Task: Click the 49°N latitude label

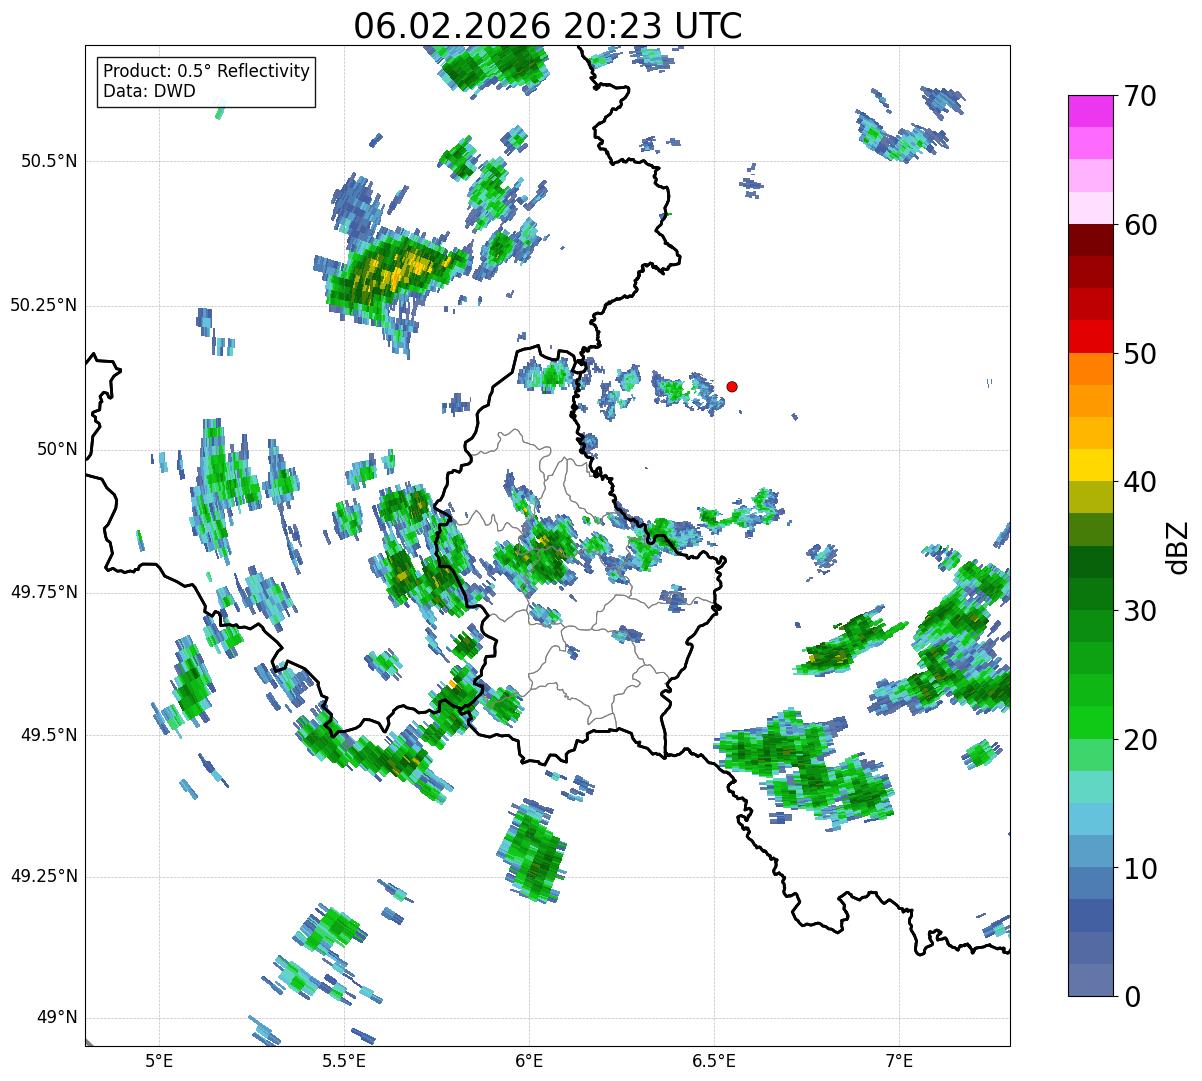Action: (x=56, y=1017)
